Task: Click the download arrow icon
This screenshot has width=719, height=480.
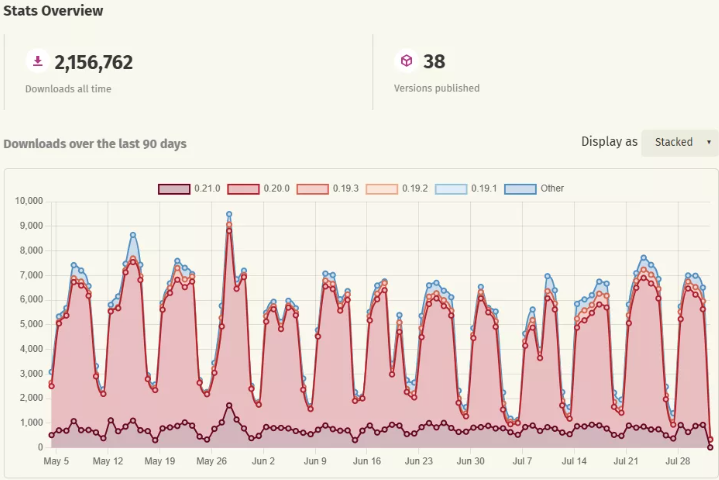Action: point(38,61)
